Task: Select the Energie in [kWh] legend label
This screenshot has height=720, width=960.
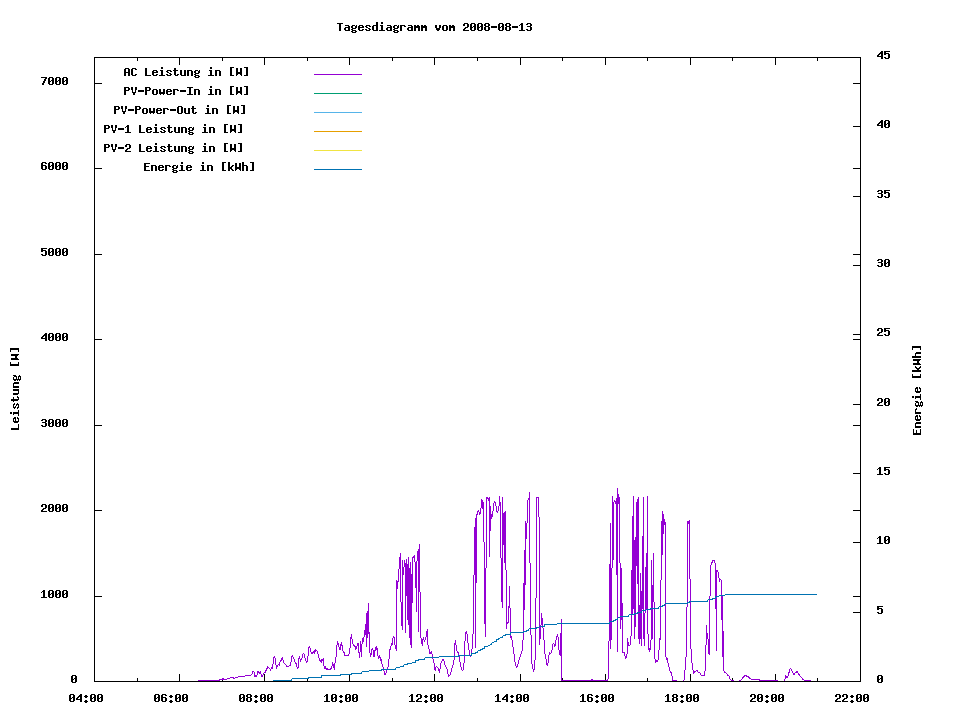Action: 199,167
